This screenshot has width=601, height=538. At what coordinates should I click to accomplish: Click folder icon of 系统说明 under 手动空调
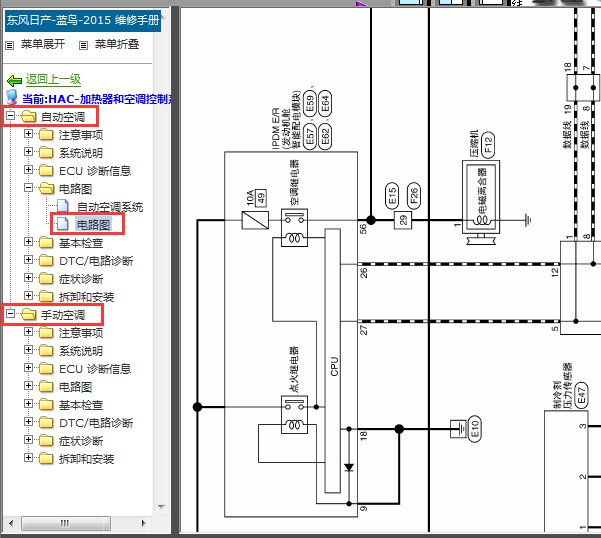click(x=46, y=351)
